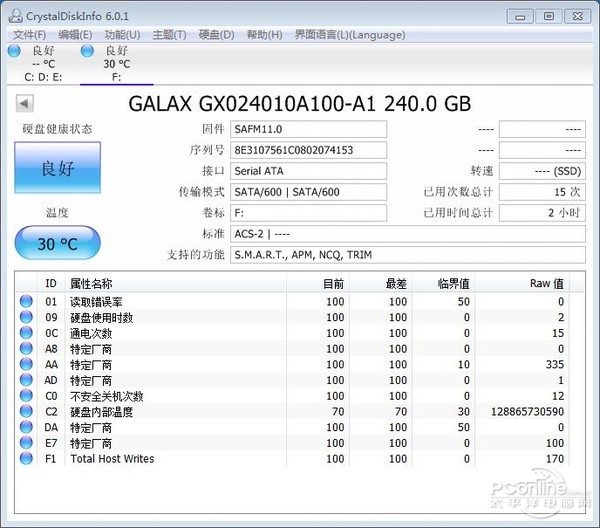Viewport: 600px width, 528px height.
Task: Select the status circle for disk F:
Action: [87, 51]
